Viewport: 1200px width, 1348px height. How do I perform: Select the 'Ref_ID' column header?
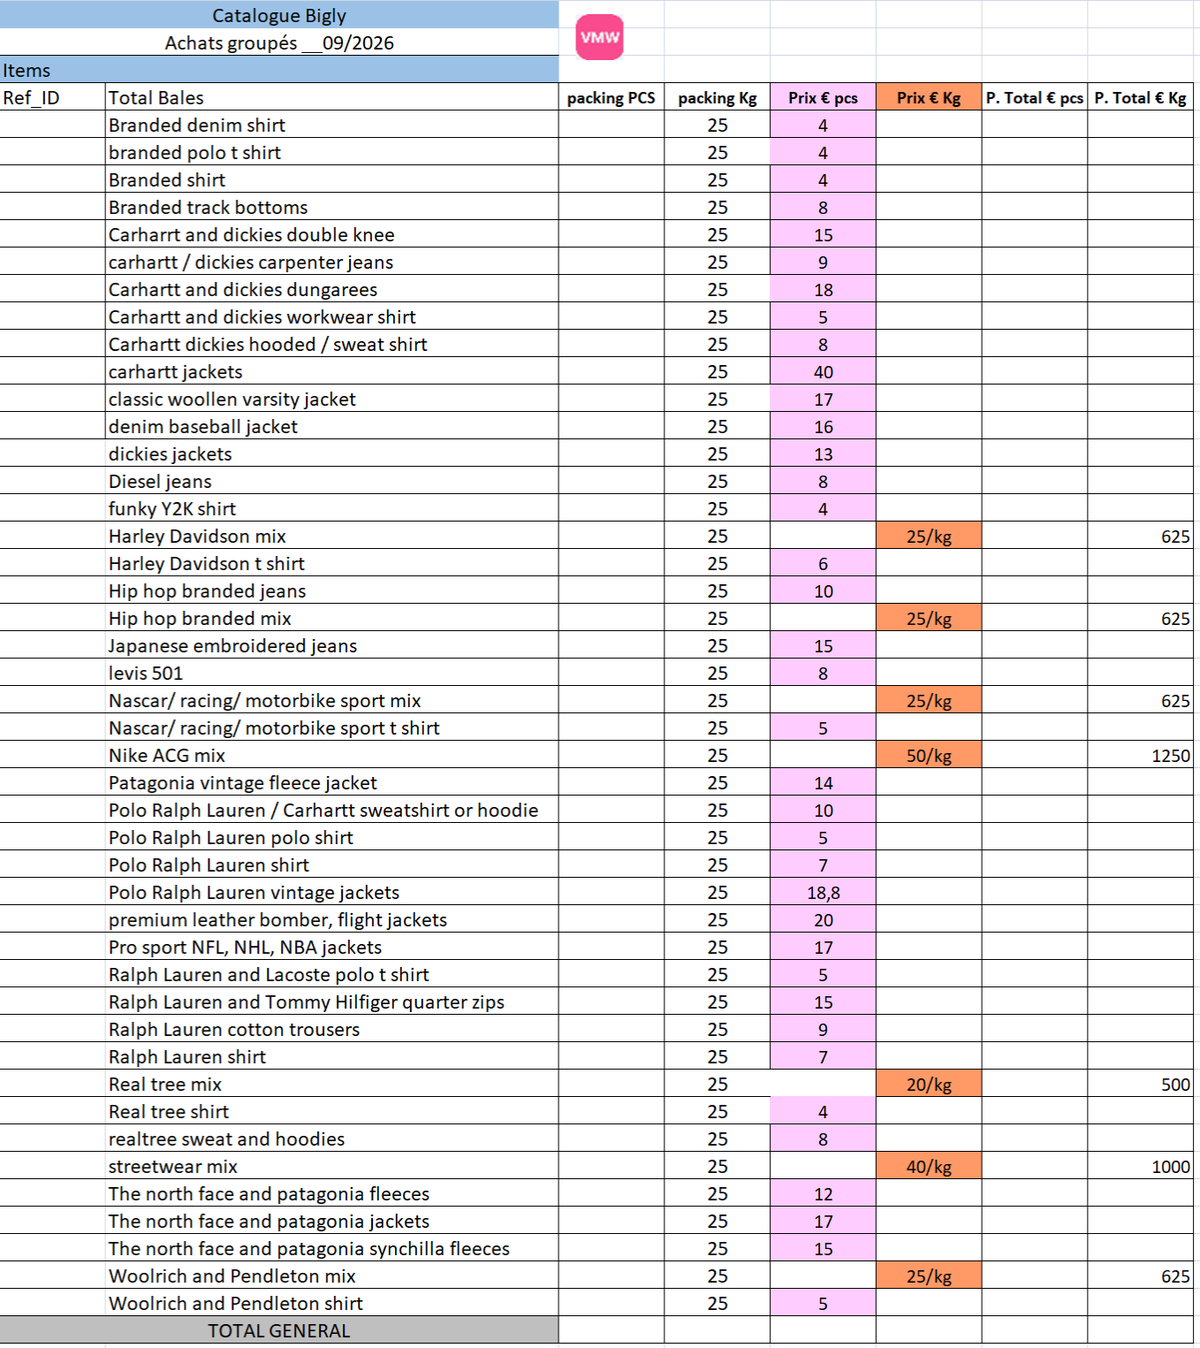(x=52, y=97)
